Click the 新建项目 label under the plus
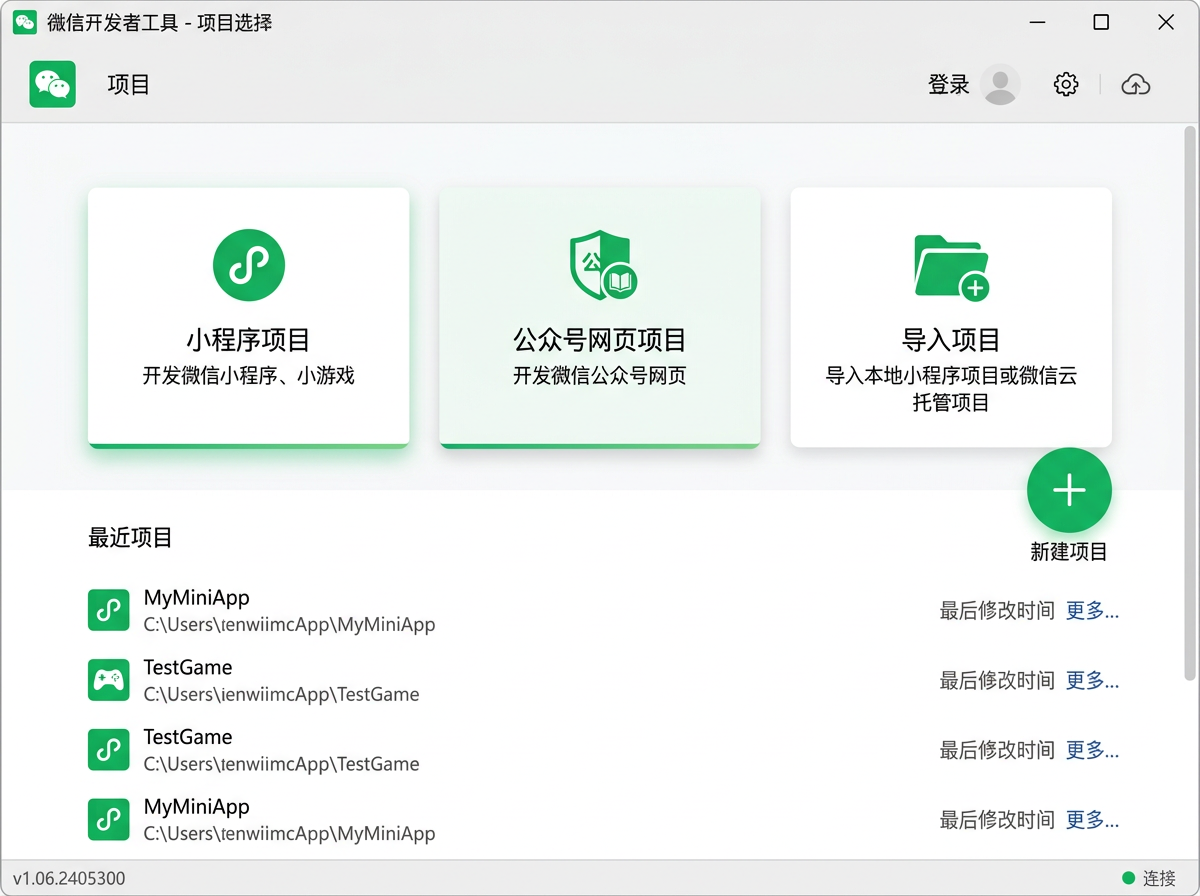Screen dimensions: 1200x896 (x=1069, y=552)
